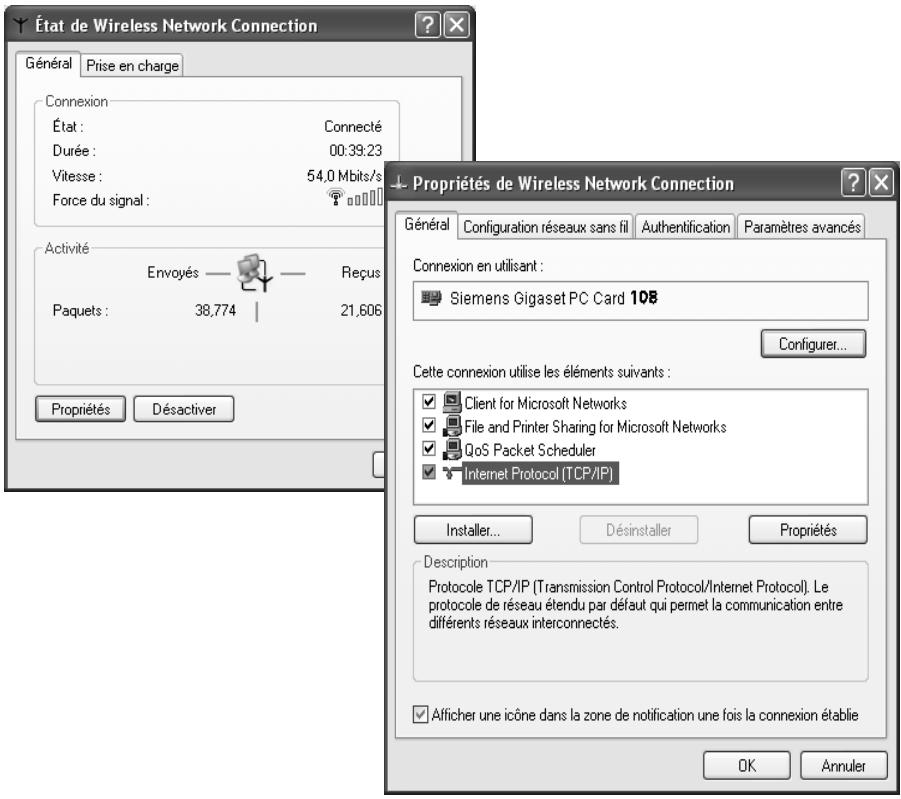Click the Internet Protocol (TCP/IP) icon
The image size is (901, 799).
(x=451, y=473)
